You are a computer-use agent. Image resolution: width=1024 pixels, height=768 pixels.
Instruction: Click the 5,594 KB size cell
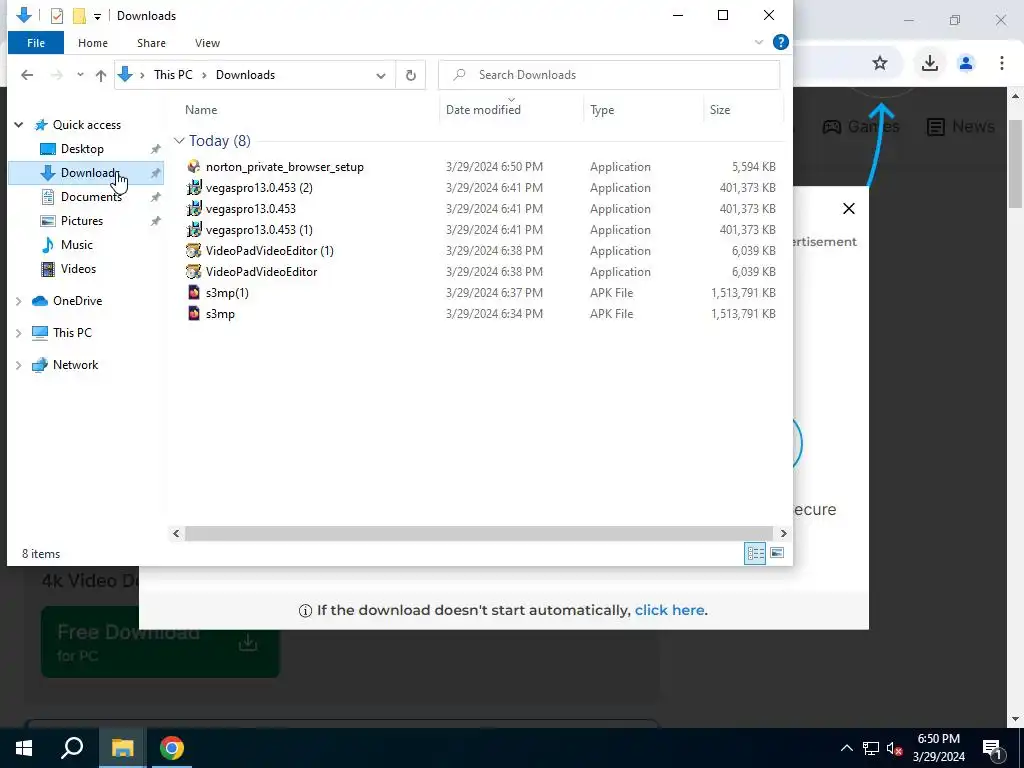(754, 167)
